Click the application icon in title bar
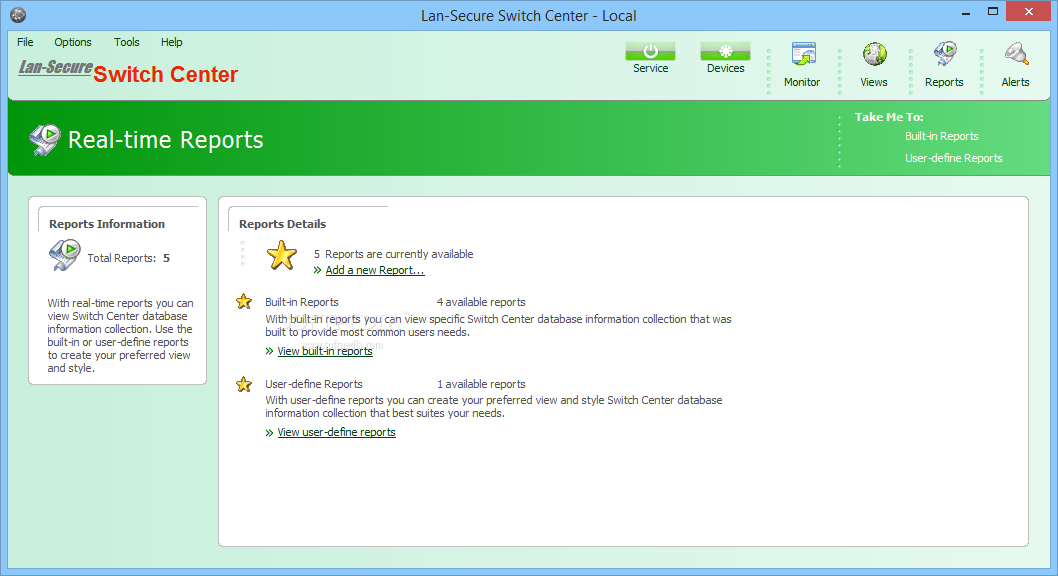This screenshot has width=1058, height=576. tap(18, 15)
